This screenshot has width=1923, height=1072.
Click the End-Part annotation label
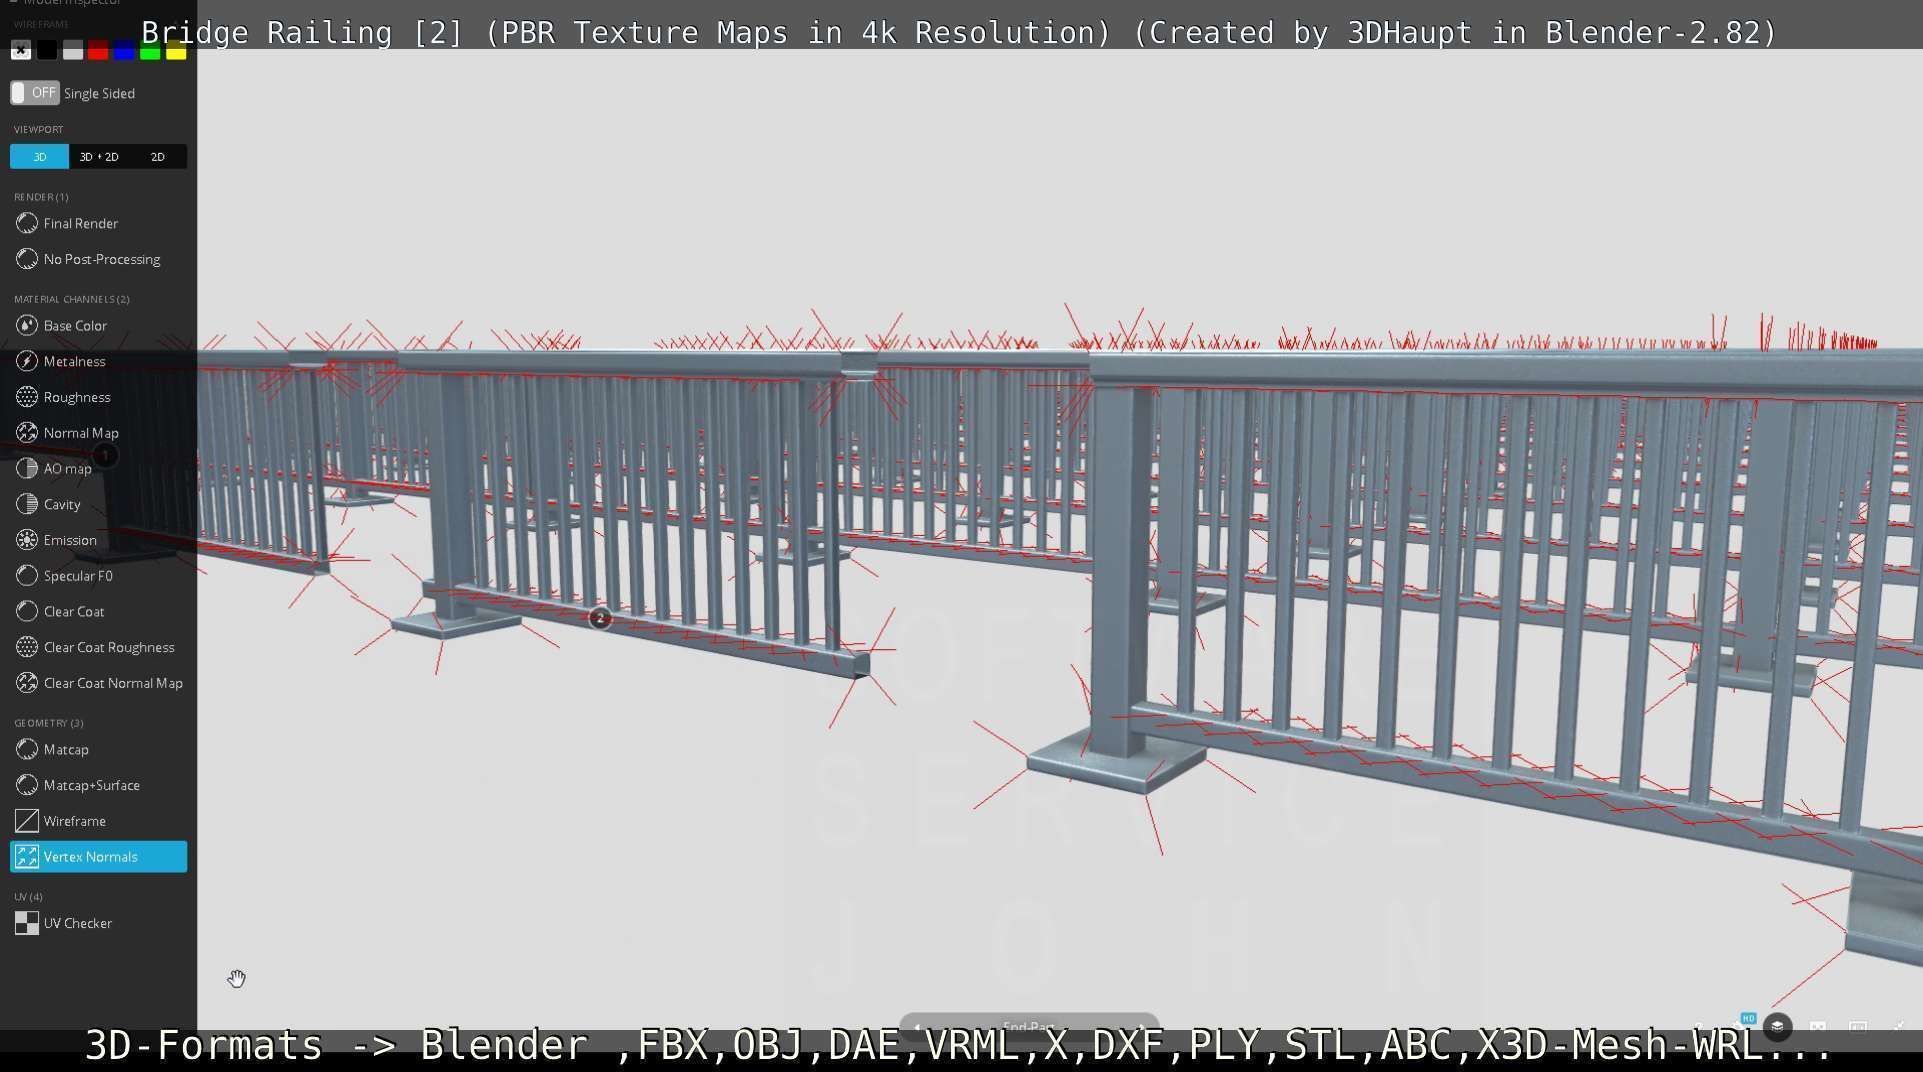pyautogui.click(x=1029, y=1026)
